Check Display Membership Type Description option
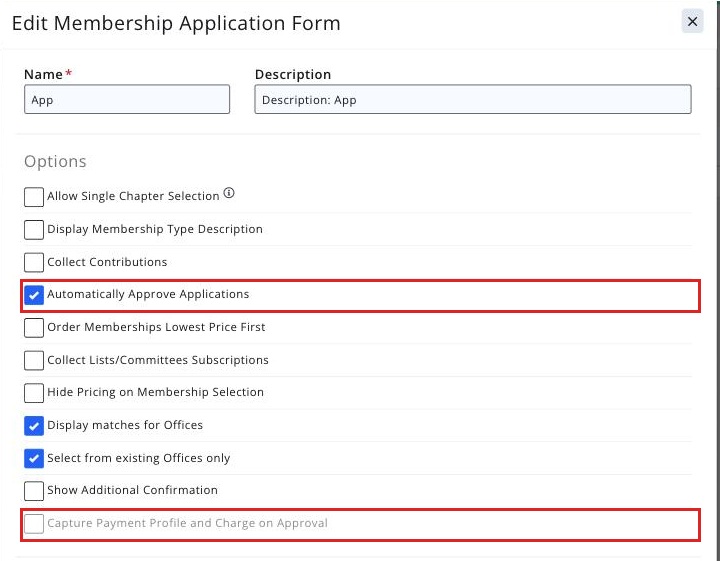Image resolution: width=720 pixels, height=561 pixels. 34,230
